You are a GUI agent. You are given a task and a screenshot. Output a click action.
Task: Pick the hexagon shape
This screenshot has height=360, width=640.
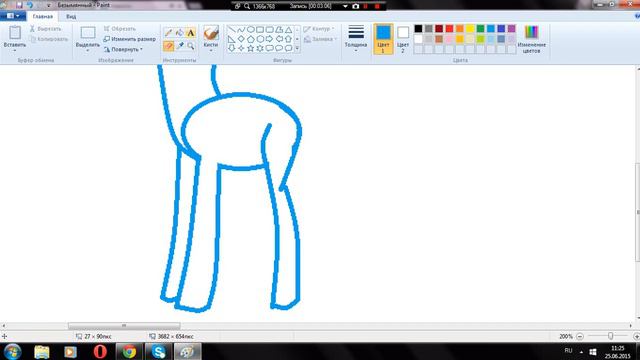(x=260, y=39)
